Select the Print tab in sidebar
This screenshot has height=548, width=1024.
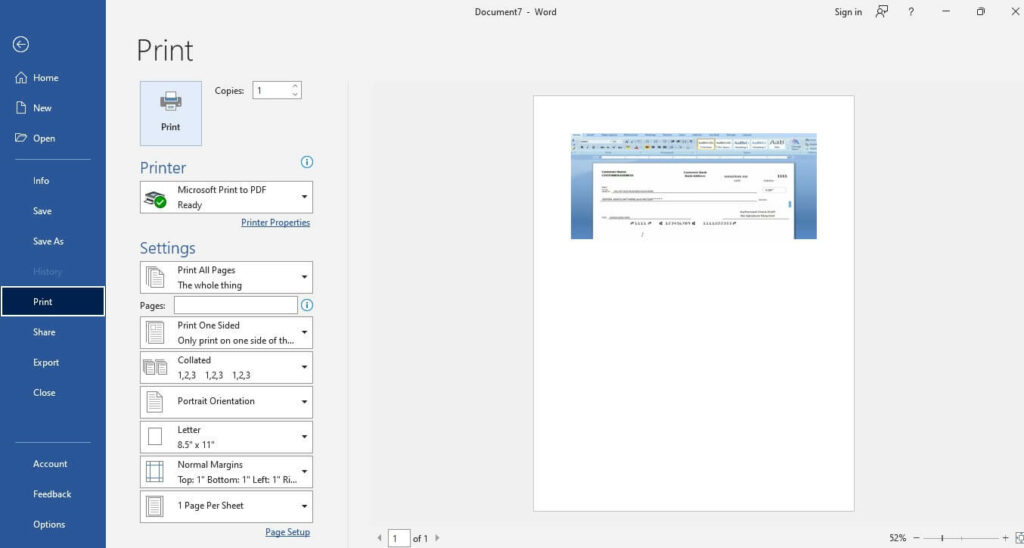[x=52, y=302]
